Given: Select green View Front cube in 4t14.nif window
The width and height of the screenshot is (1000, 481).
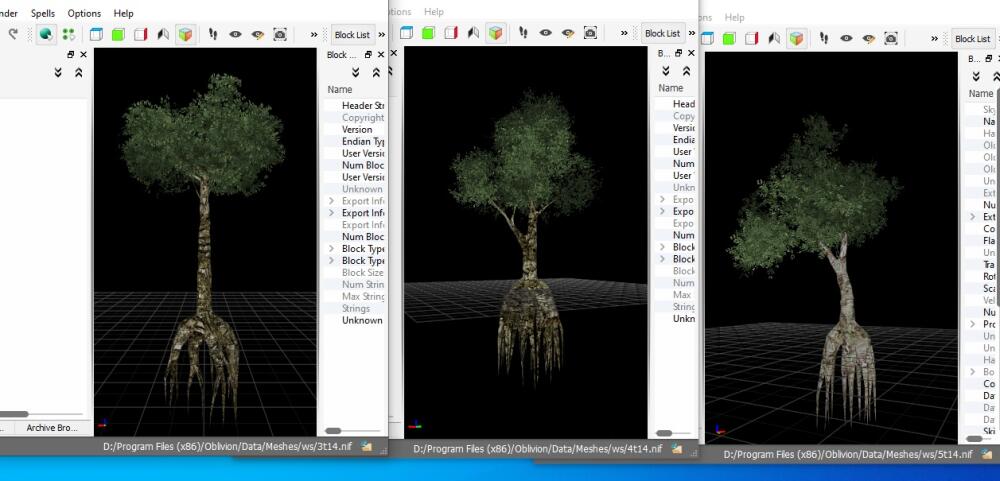Looking at the screenshot, I should [x=429, y=33].
